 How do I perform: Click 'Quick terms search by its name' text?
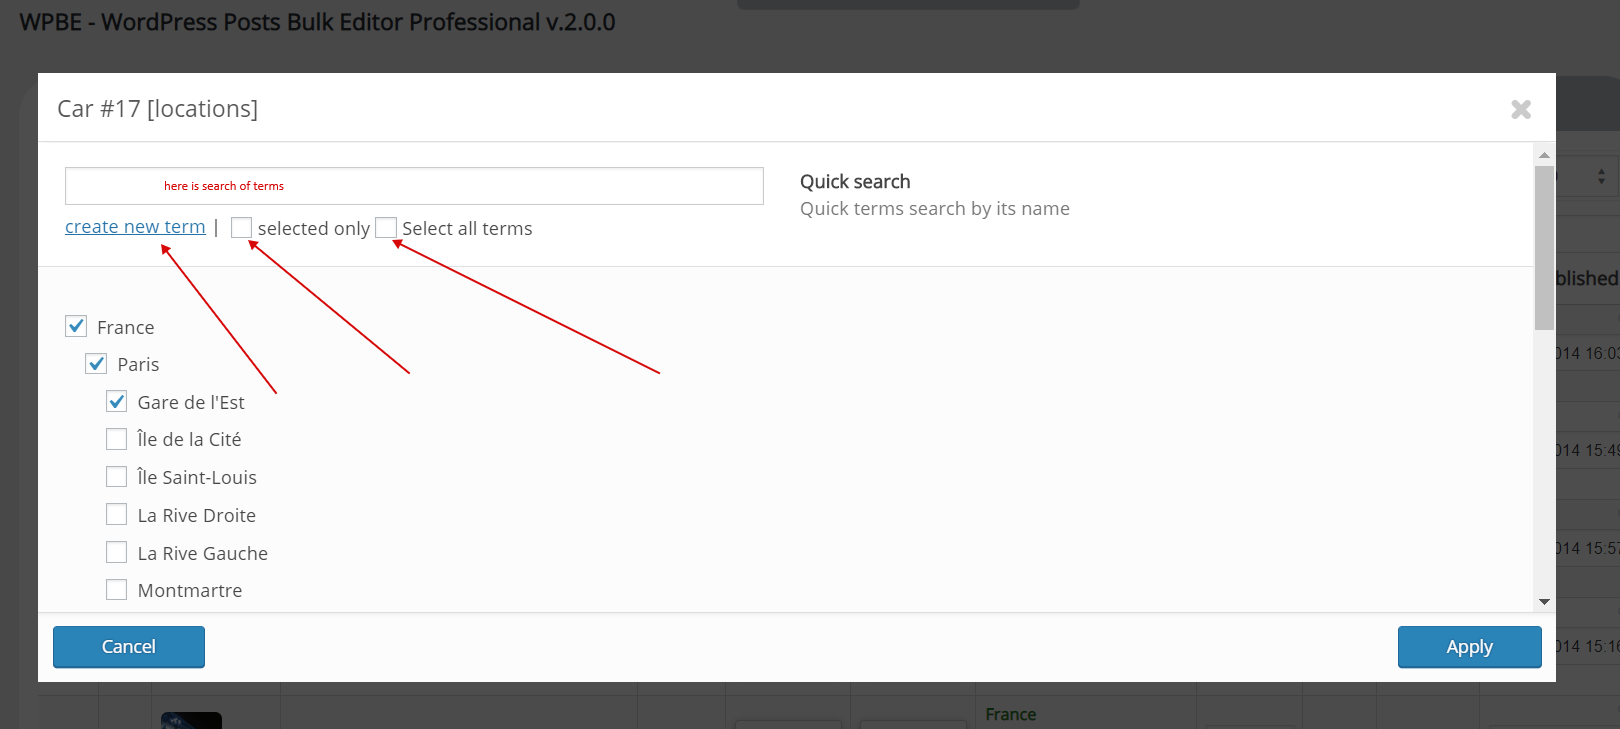[935, 208]
